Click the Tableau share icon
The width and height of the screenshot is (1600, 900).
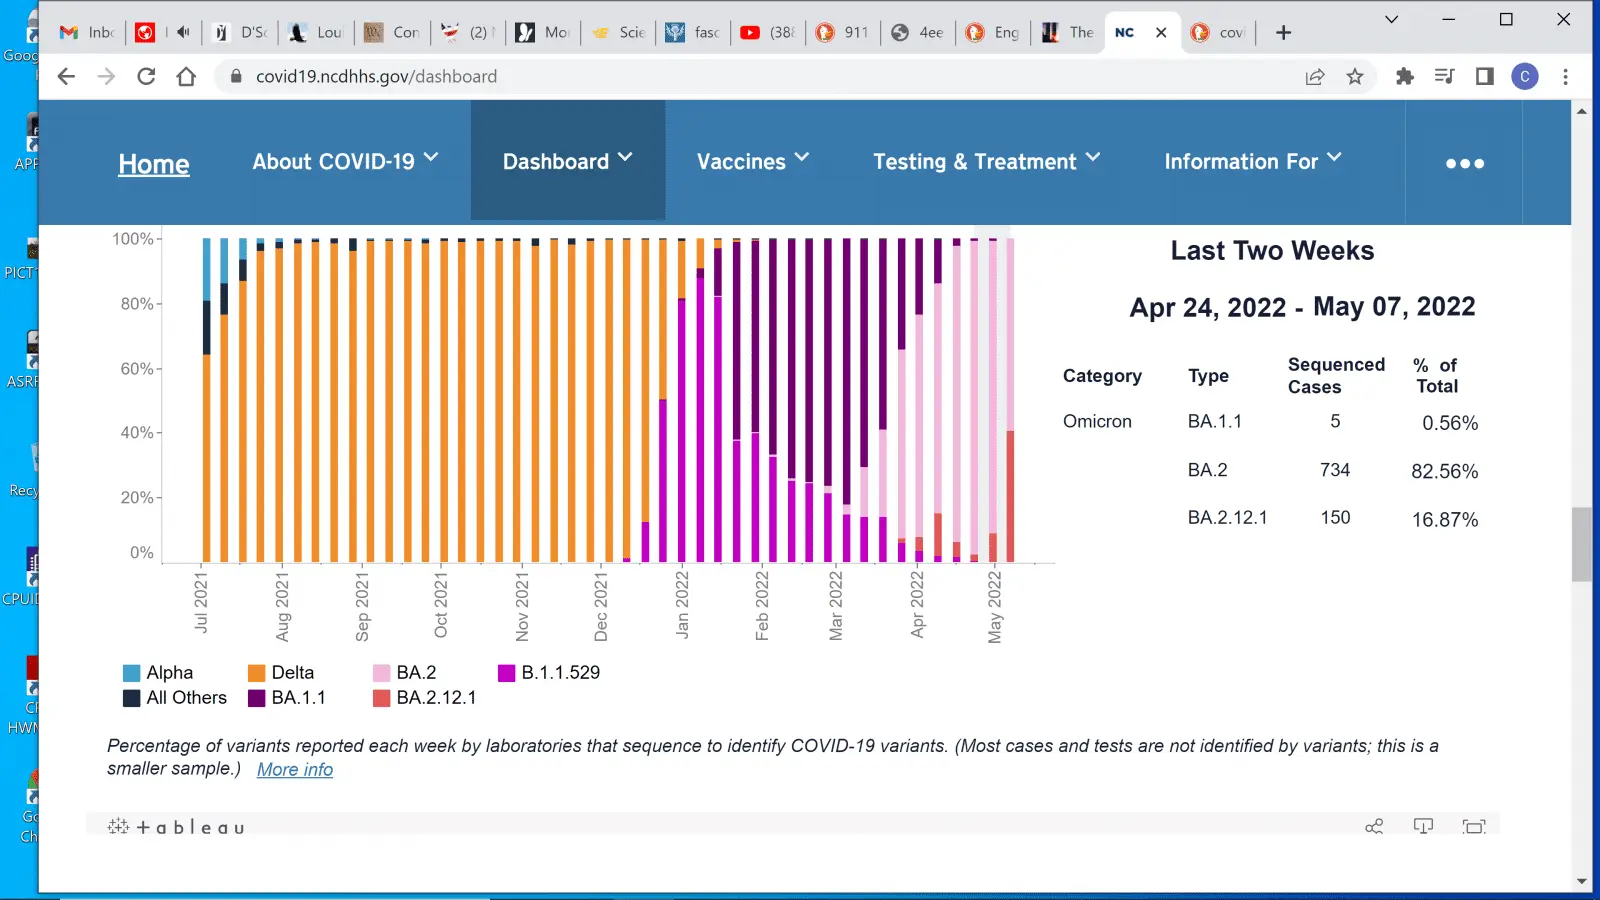1374,826
